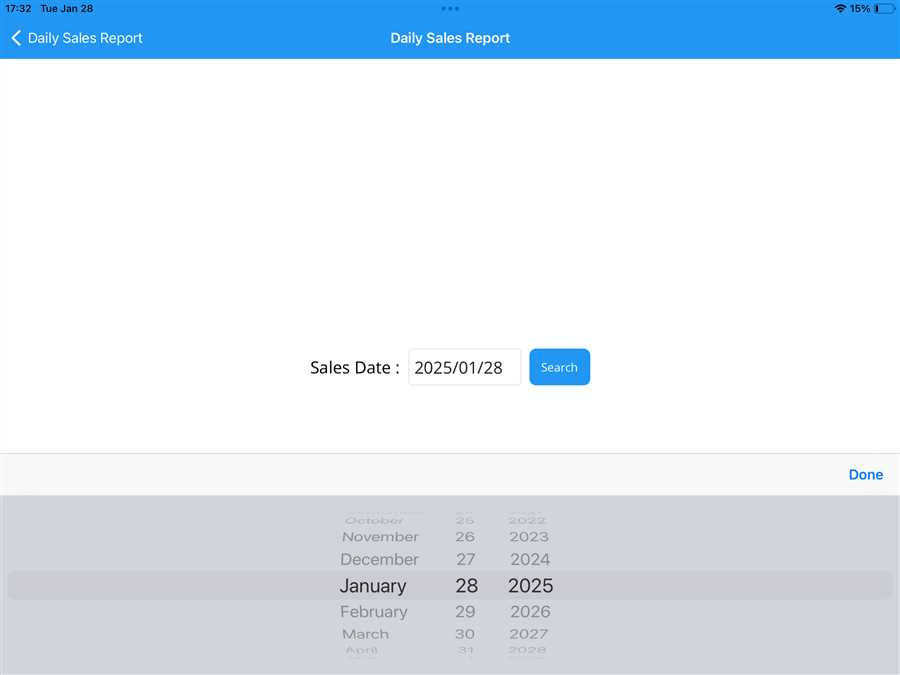This screenshot has height=675, width=900.
Task: Pick March in the month wheel
Action: (365, 634)
